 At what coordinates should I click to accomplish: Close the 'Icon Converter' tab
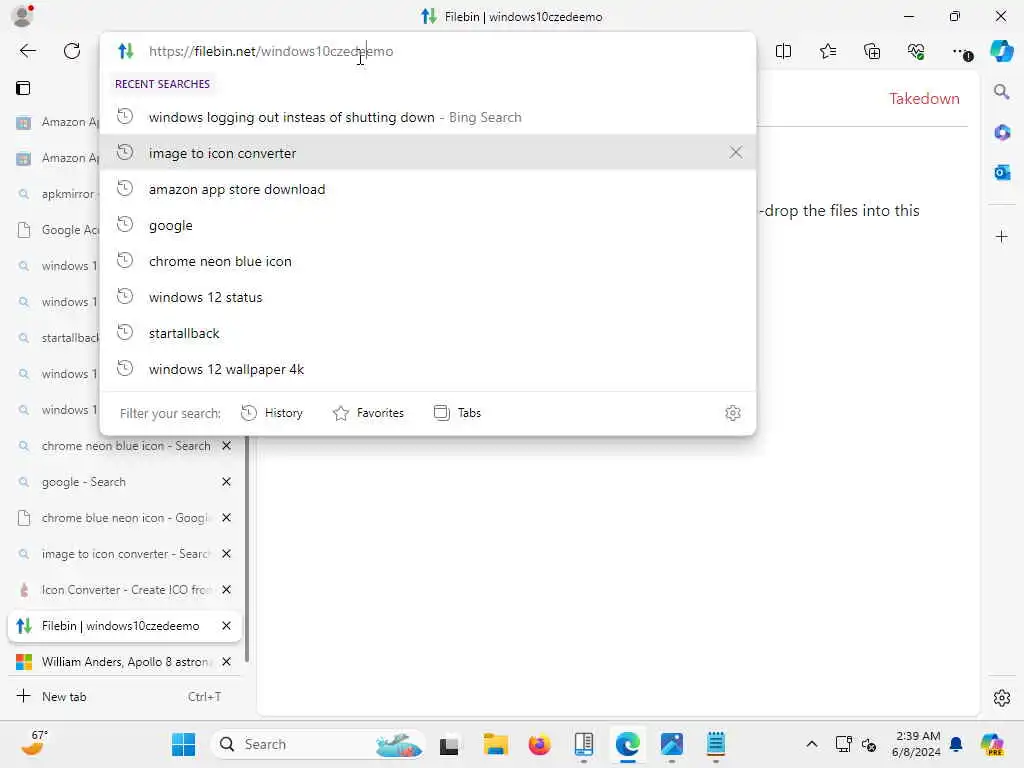(x=227, y=590)
